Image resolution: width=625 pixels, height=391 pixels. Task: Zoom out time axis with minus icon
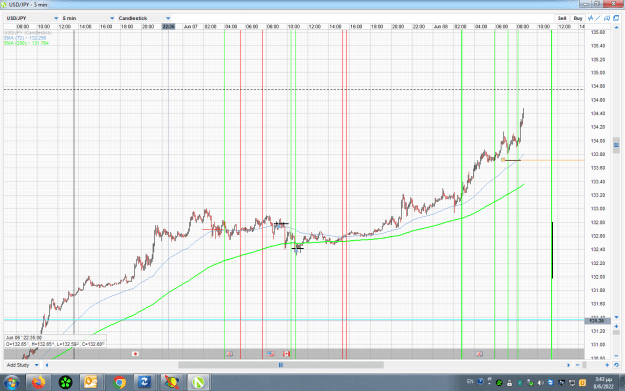(578, 365)
